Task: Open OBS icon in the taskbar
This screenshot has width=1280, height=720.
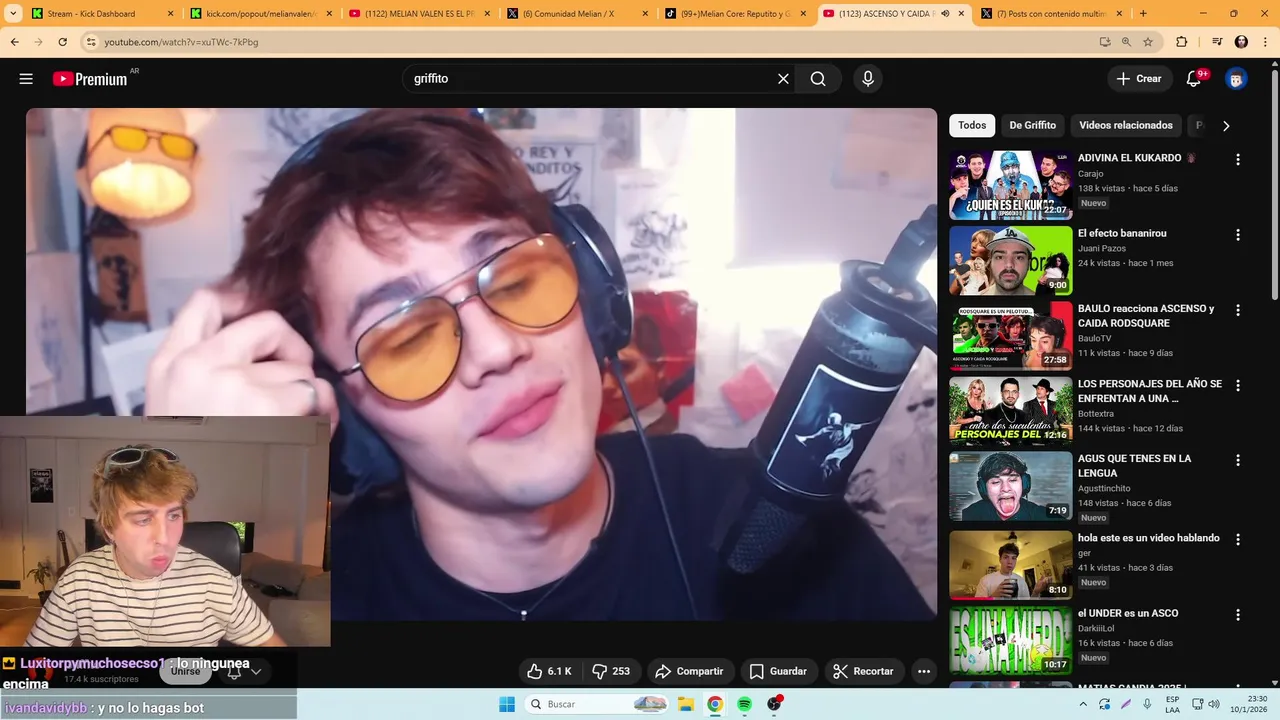Action: 774,704
